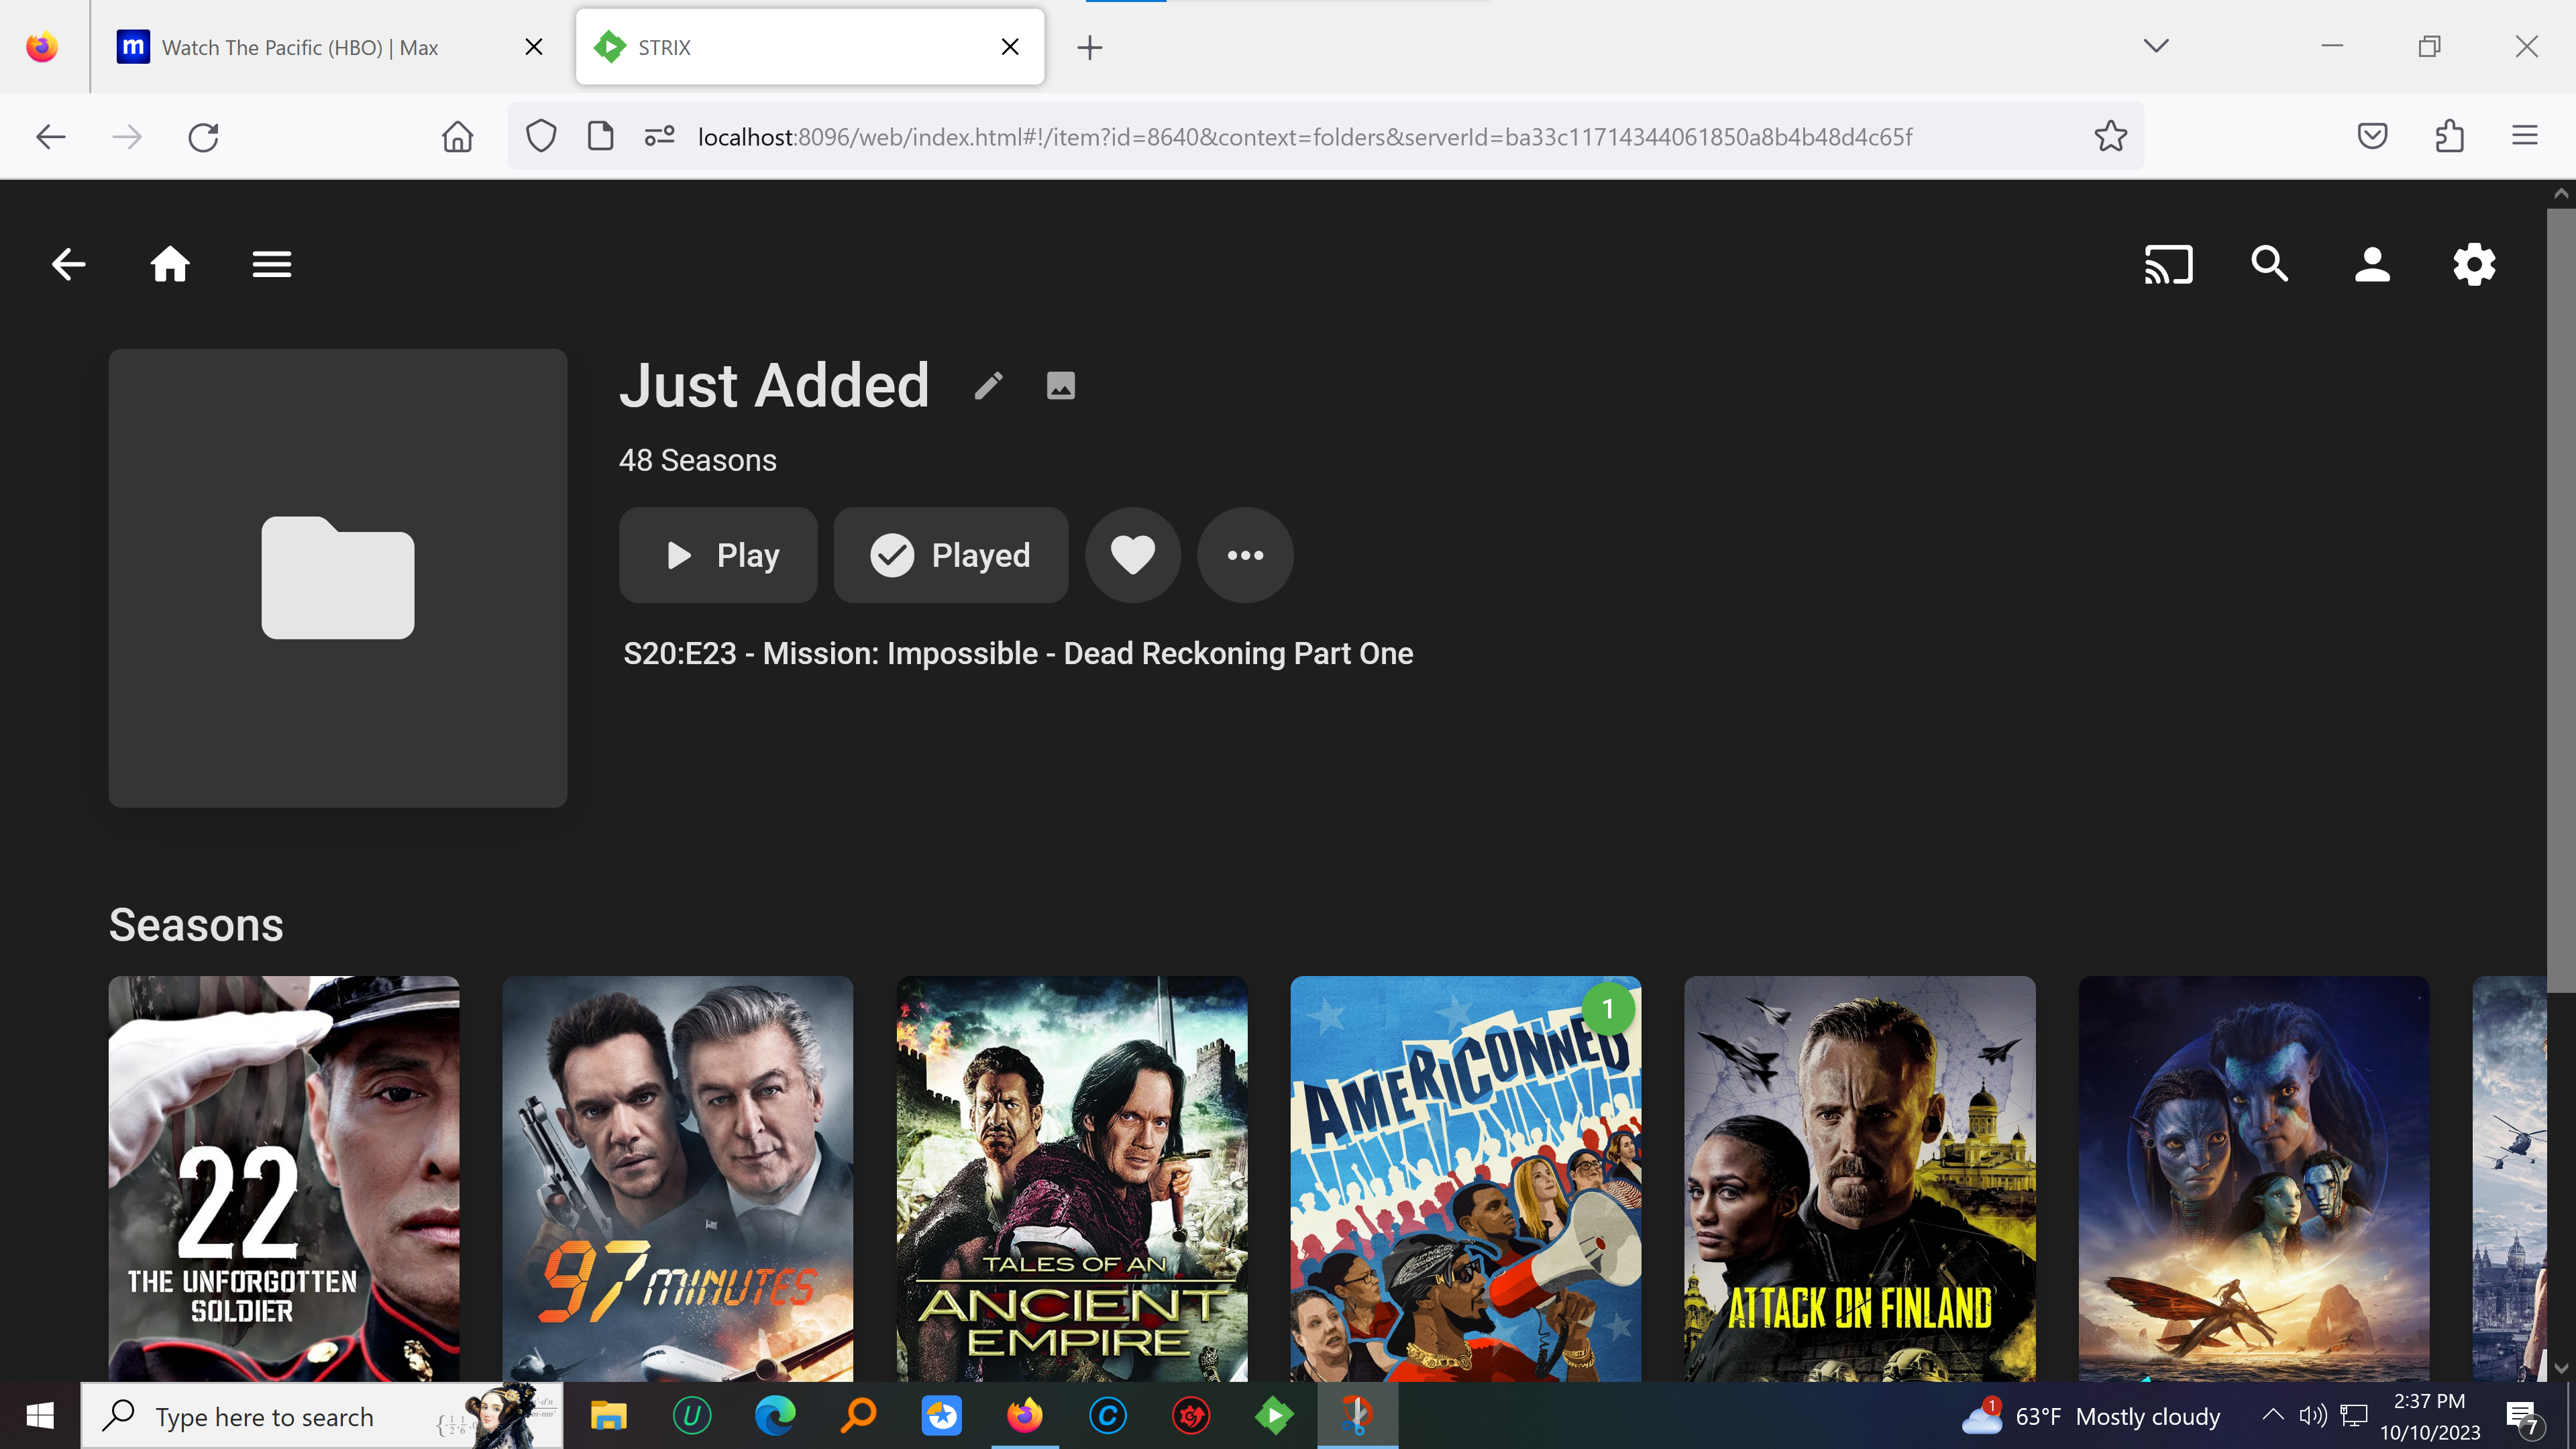This screenshot has width=2576, height=1449.
Task: Open the settings gear in app header
Action: tap(2473, 265)
